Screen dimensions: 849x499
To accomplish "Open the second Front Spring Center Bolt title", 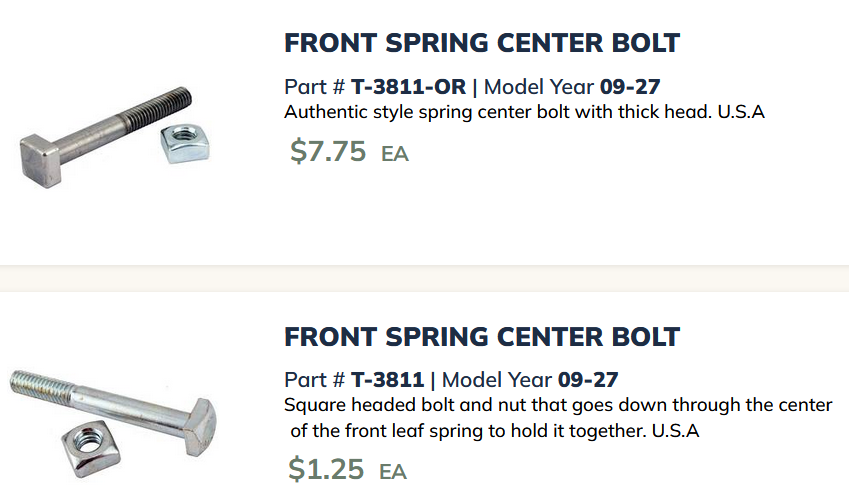I will [x=482, y=337].
